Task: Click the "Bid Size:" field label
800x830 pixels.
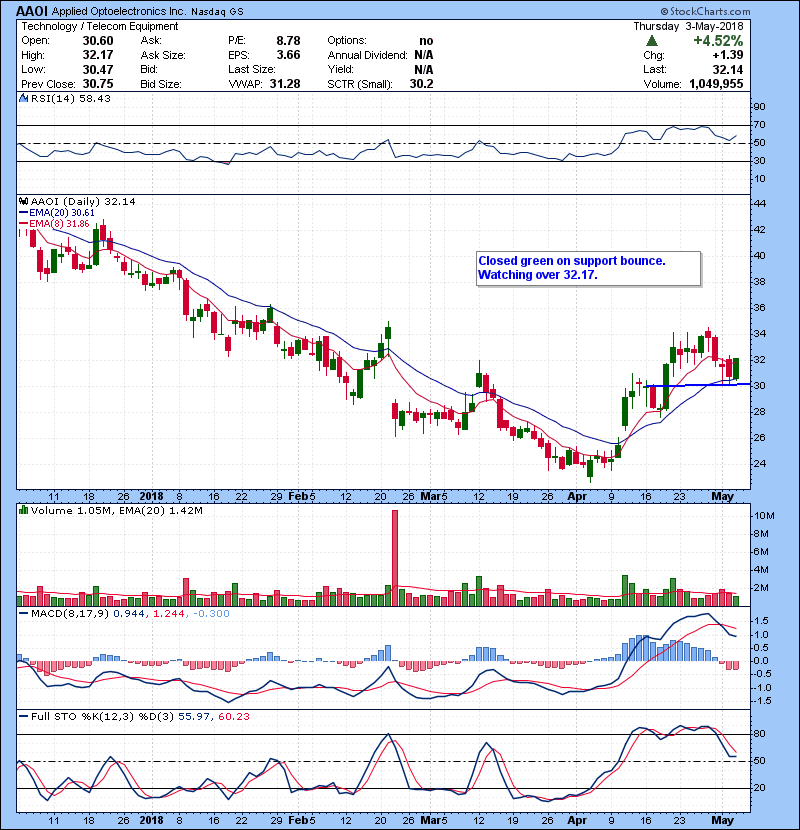Action: 161,84
